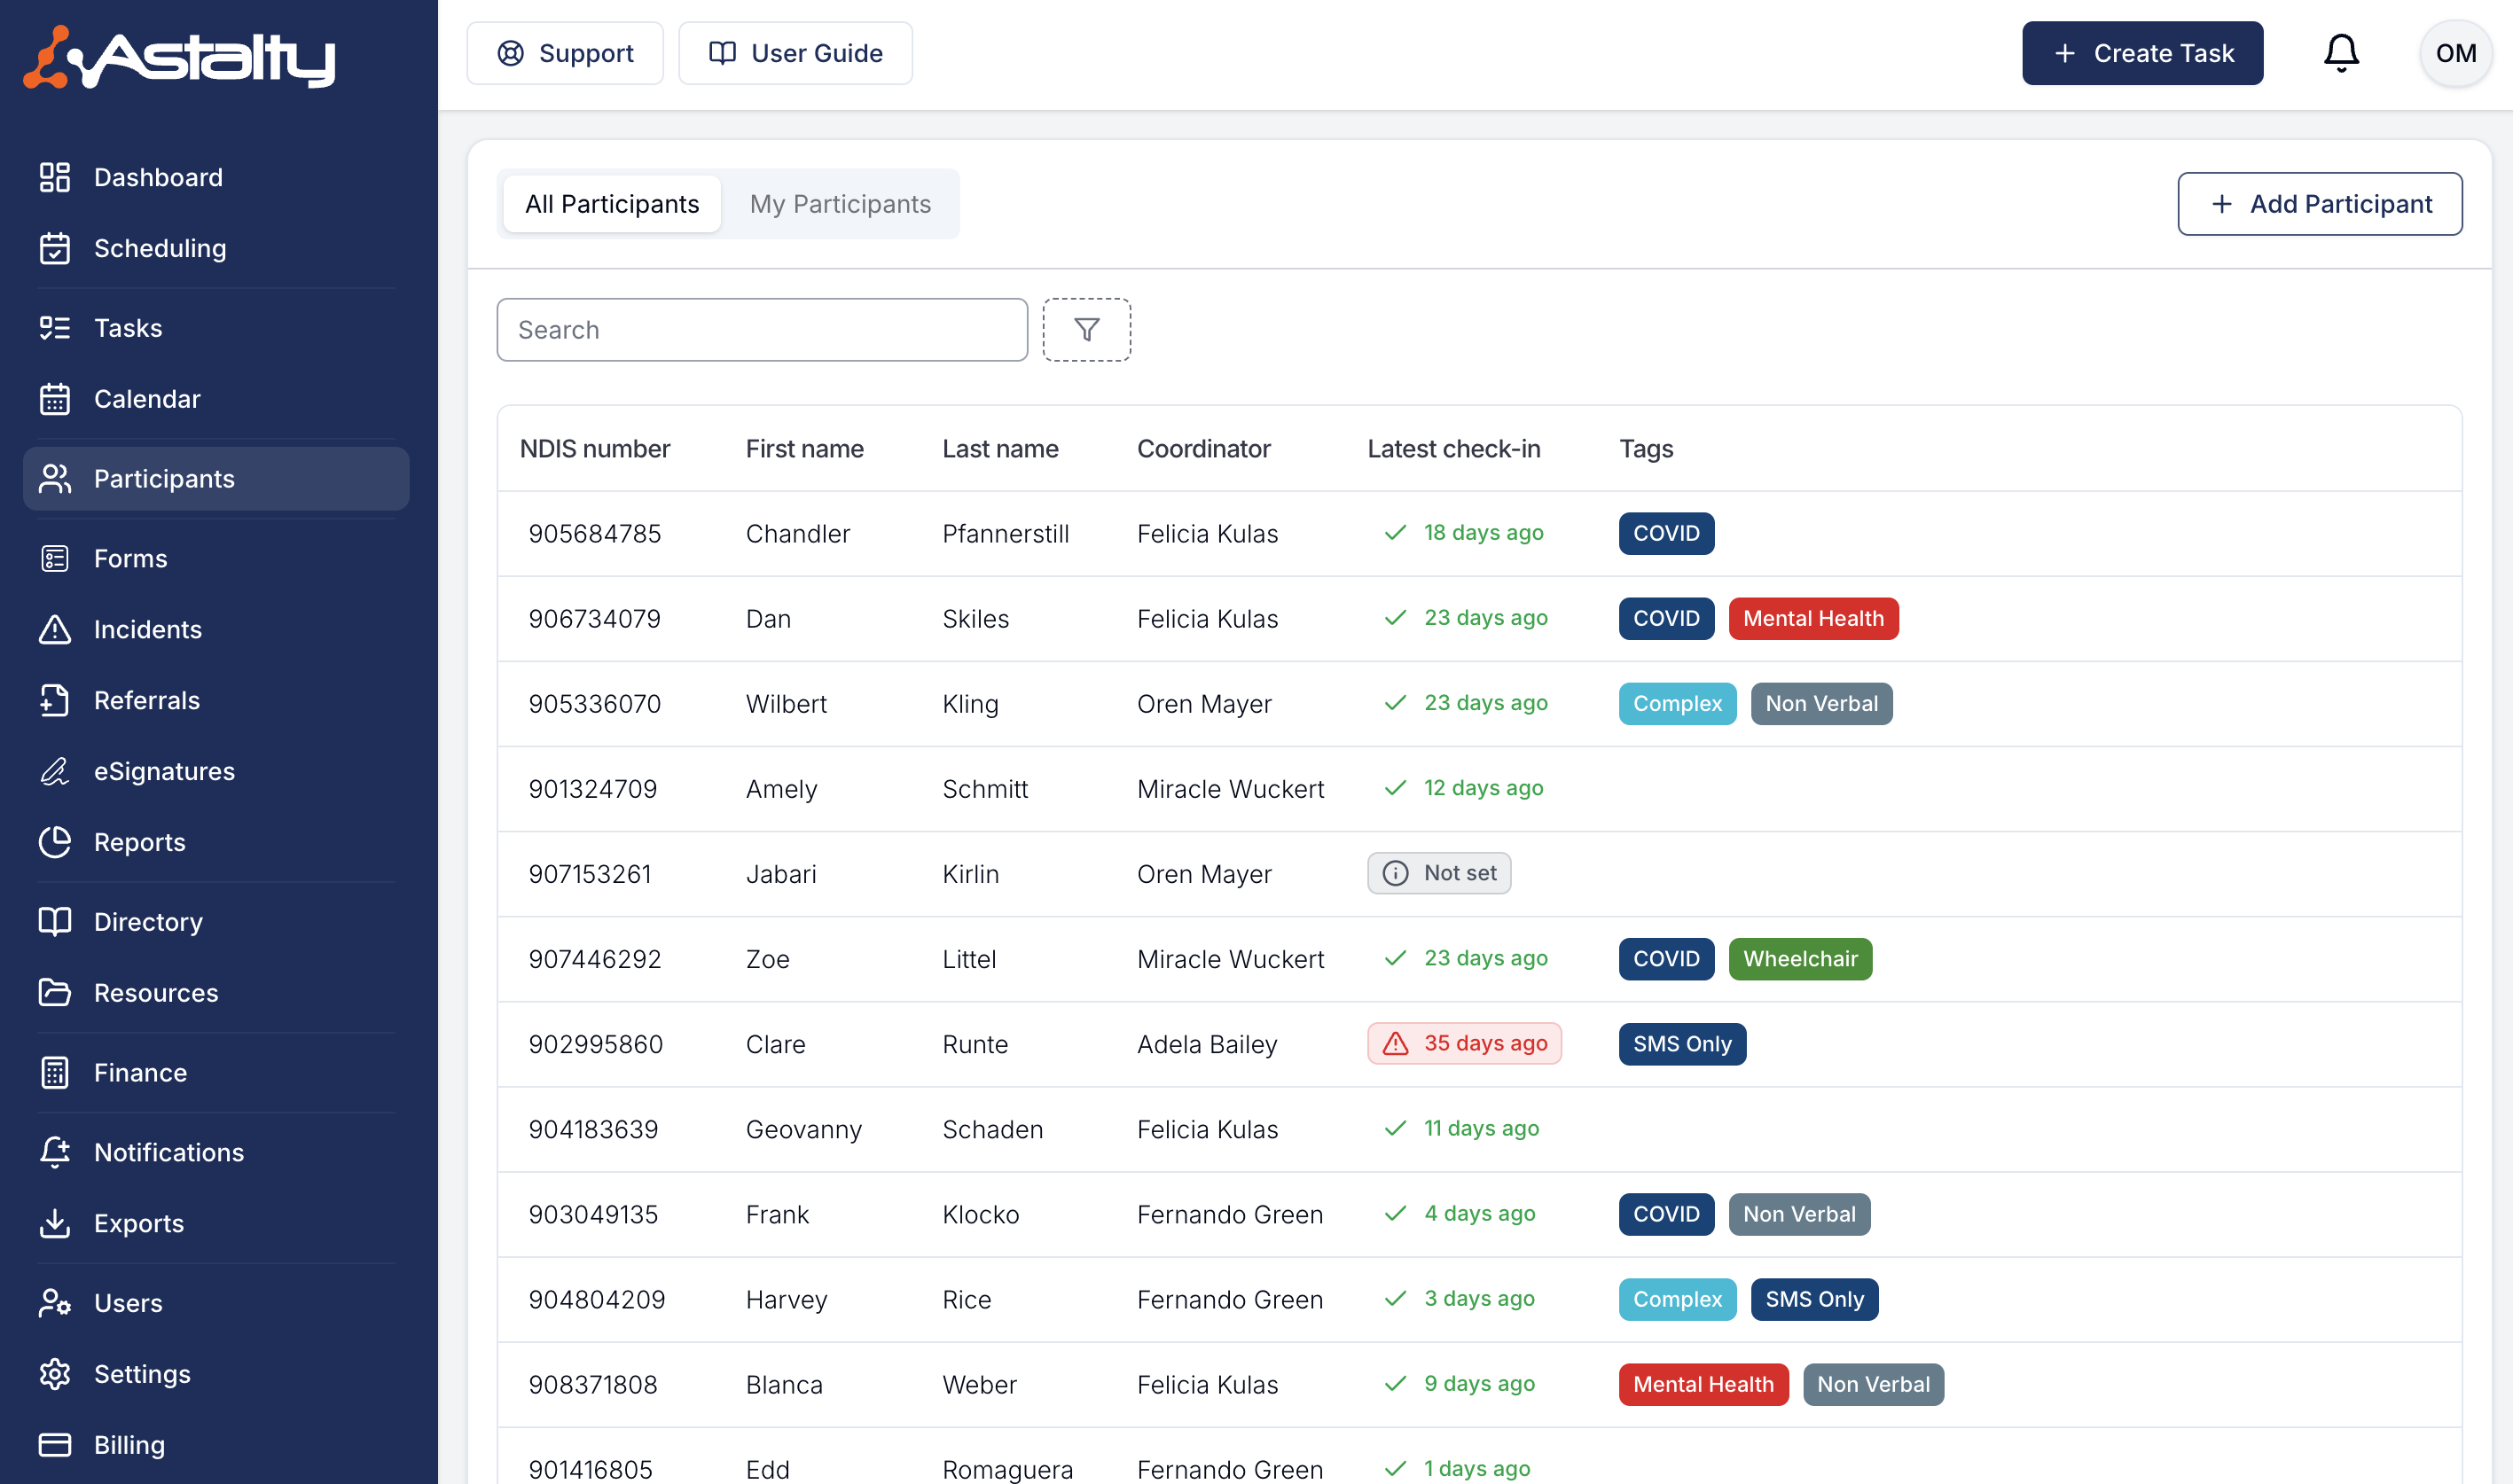Open the Billing card icon
Viewport: 2513px width, 1484px height.
(54, 1445)
